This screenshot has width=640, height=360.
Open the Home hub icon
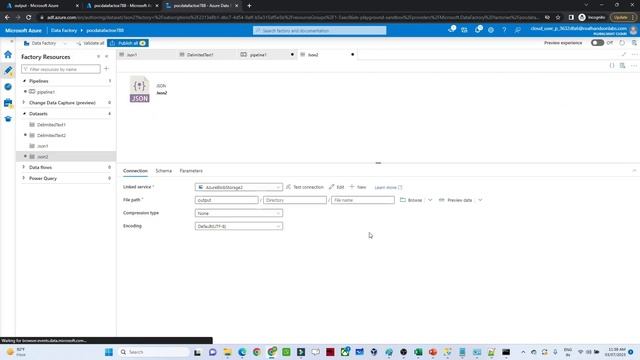pyautogui.click(x=8, y=55)
